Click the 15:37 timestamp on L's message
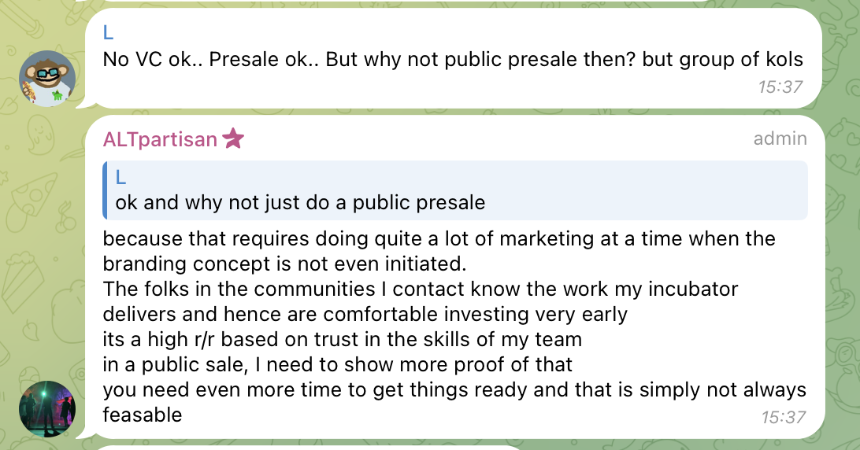This screenshot has width=860, height=450. point(780,86)
